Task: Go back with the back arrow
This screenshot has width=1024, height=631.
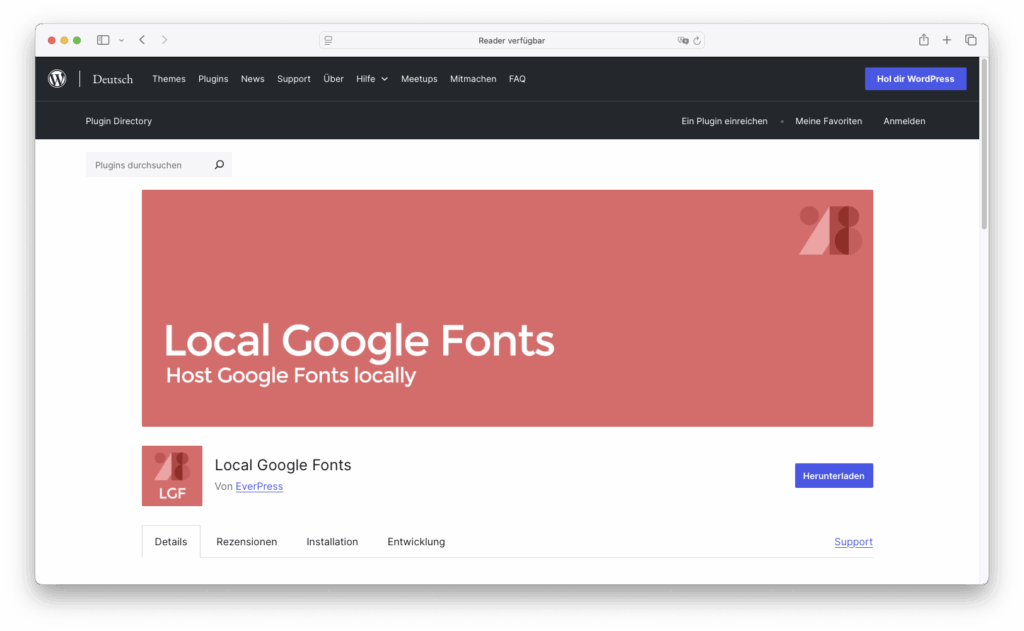Action: coord(142,40)
